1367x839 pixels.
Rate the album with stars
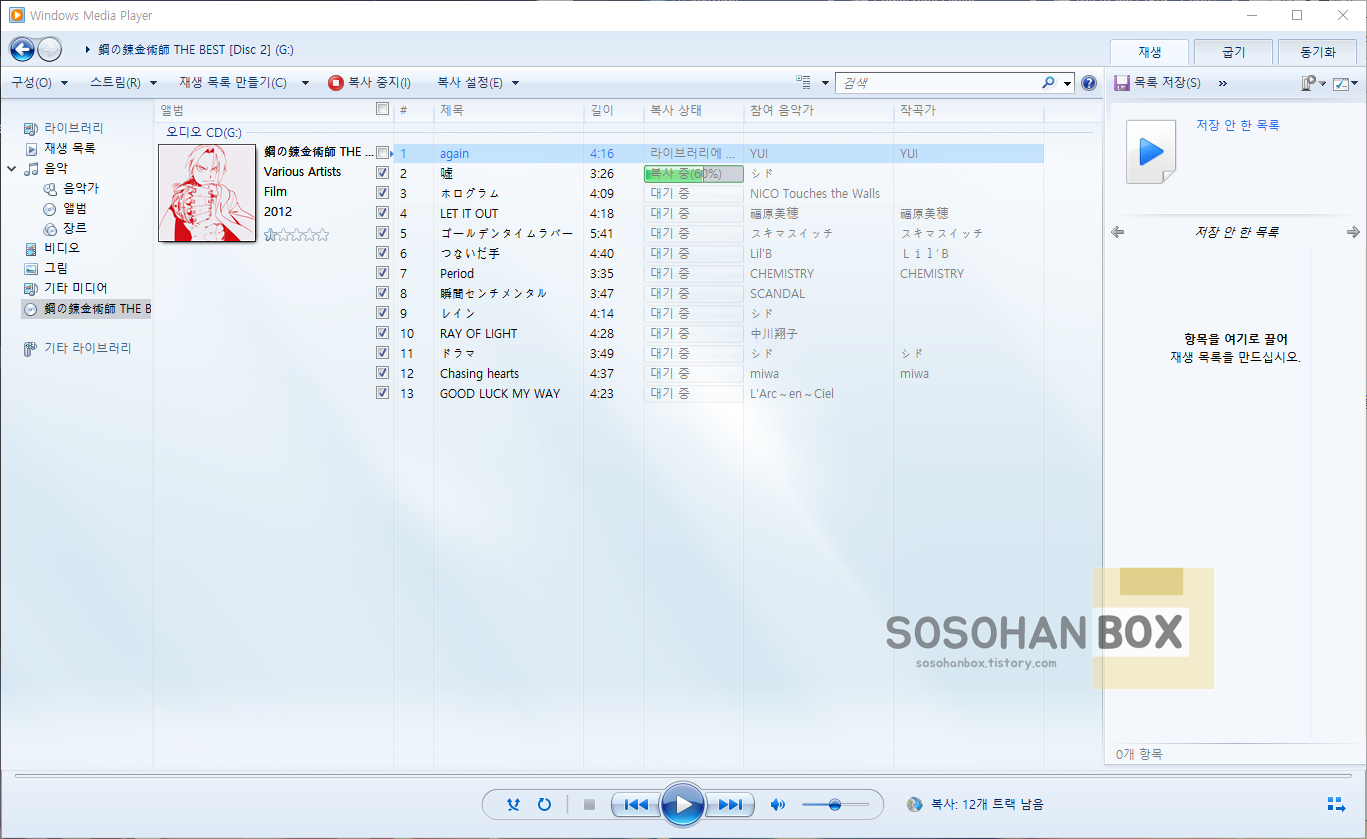(296, 234)
